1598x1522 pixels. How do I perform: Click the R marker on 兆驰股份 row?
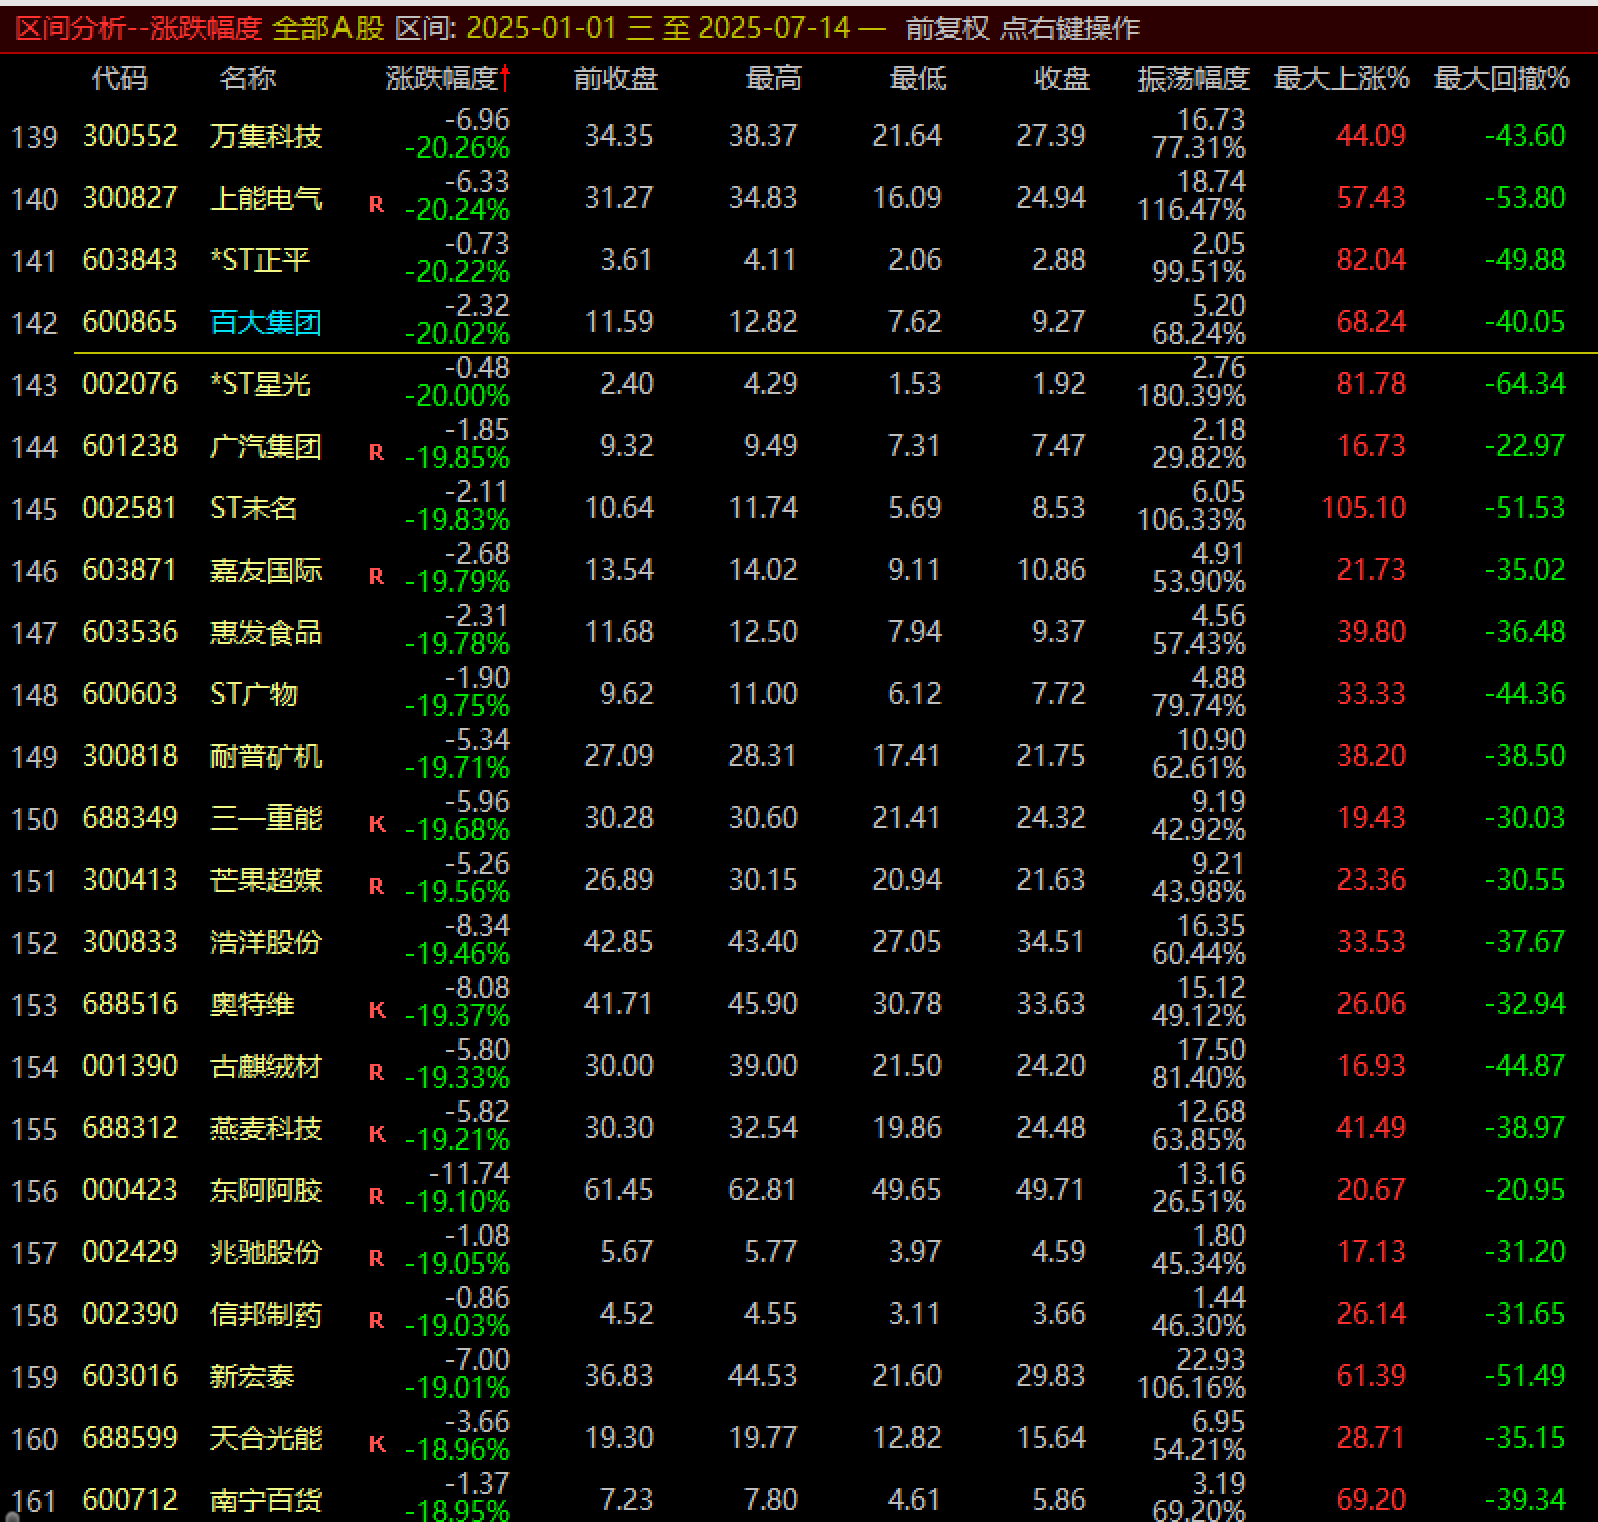(x=376, y=1258)
